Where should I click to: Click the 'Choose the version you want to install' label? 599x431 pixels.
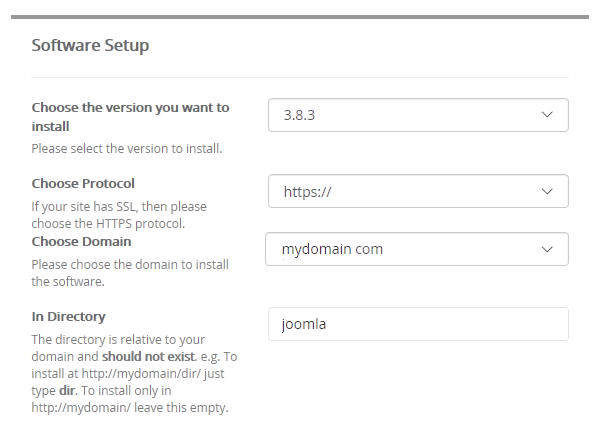point(130,117)
